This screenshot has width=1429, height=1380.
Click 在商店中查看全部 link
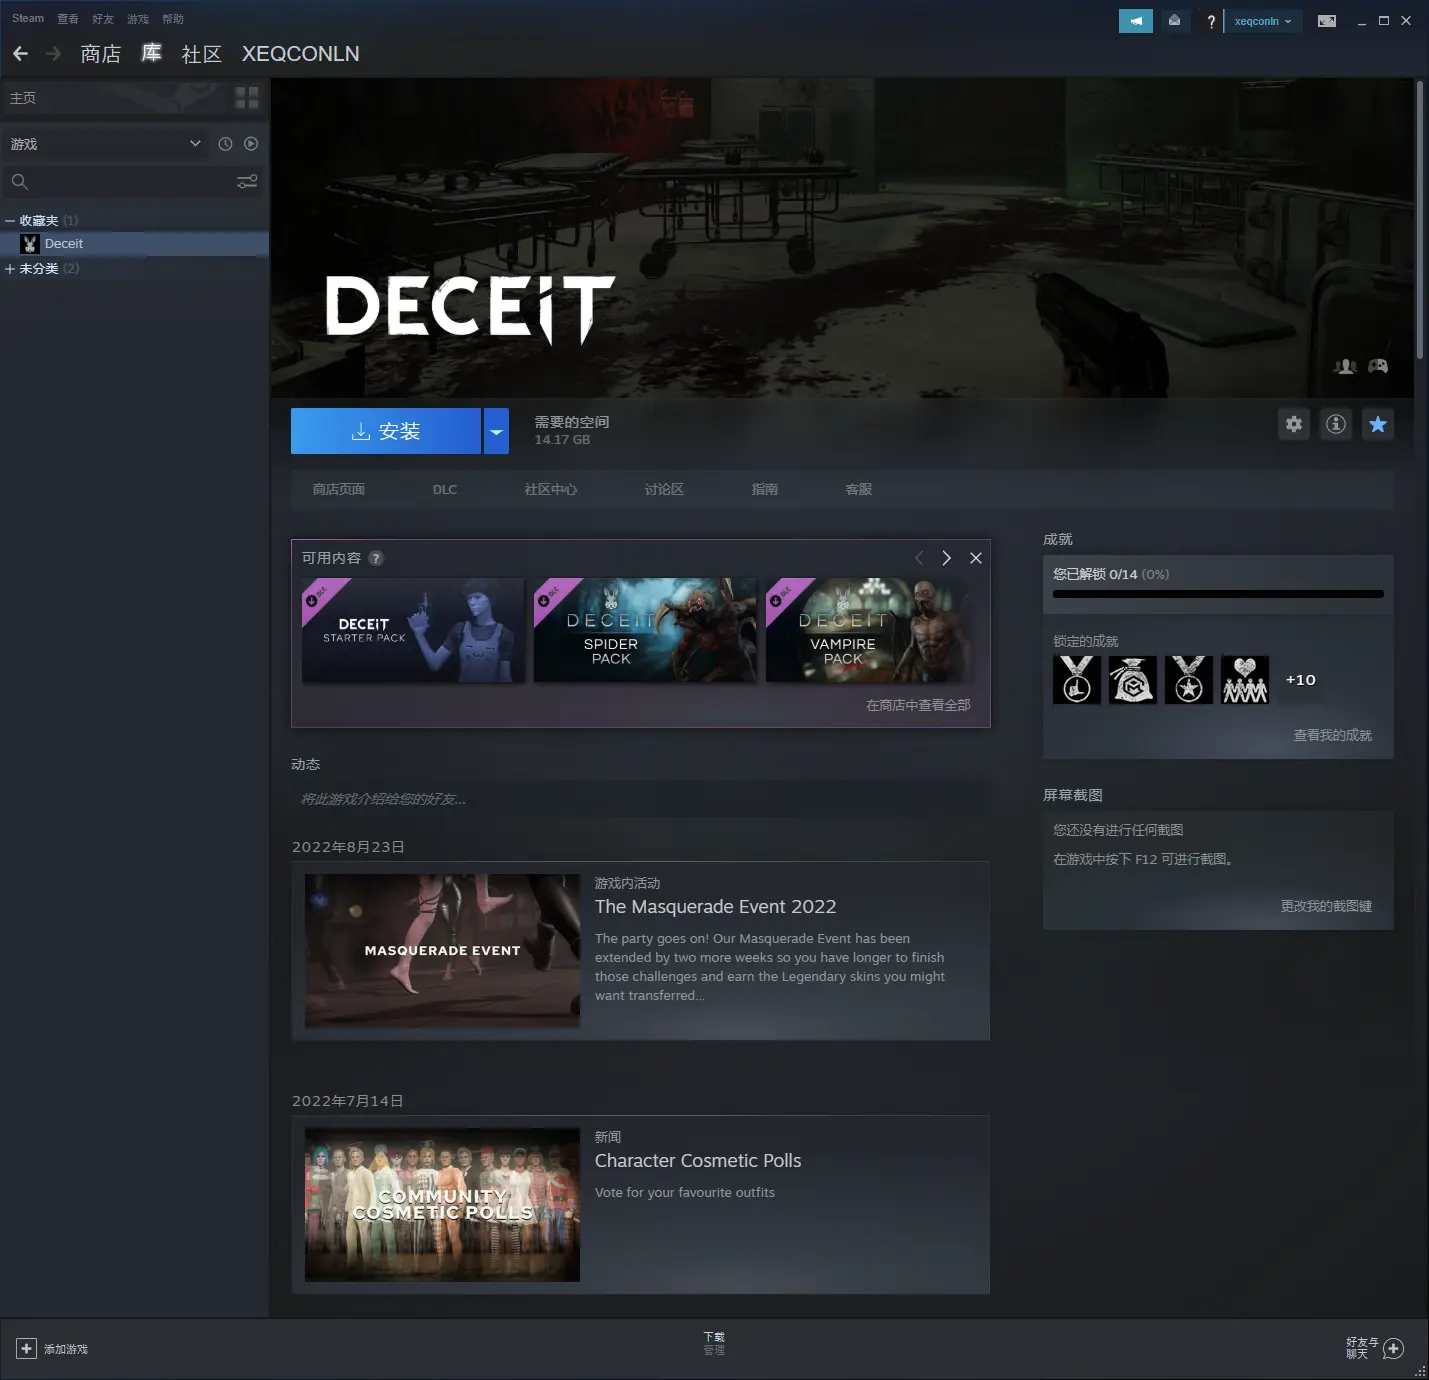(x=918, y=705)
